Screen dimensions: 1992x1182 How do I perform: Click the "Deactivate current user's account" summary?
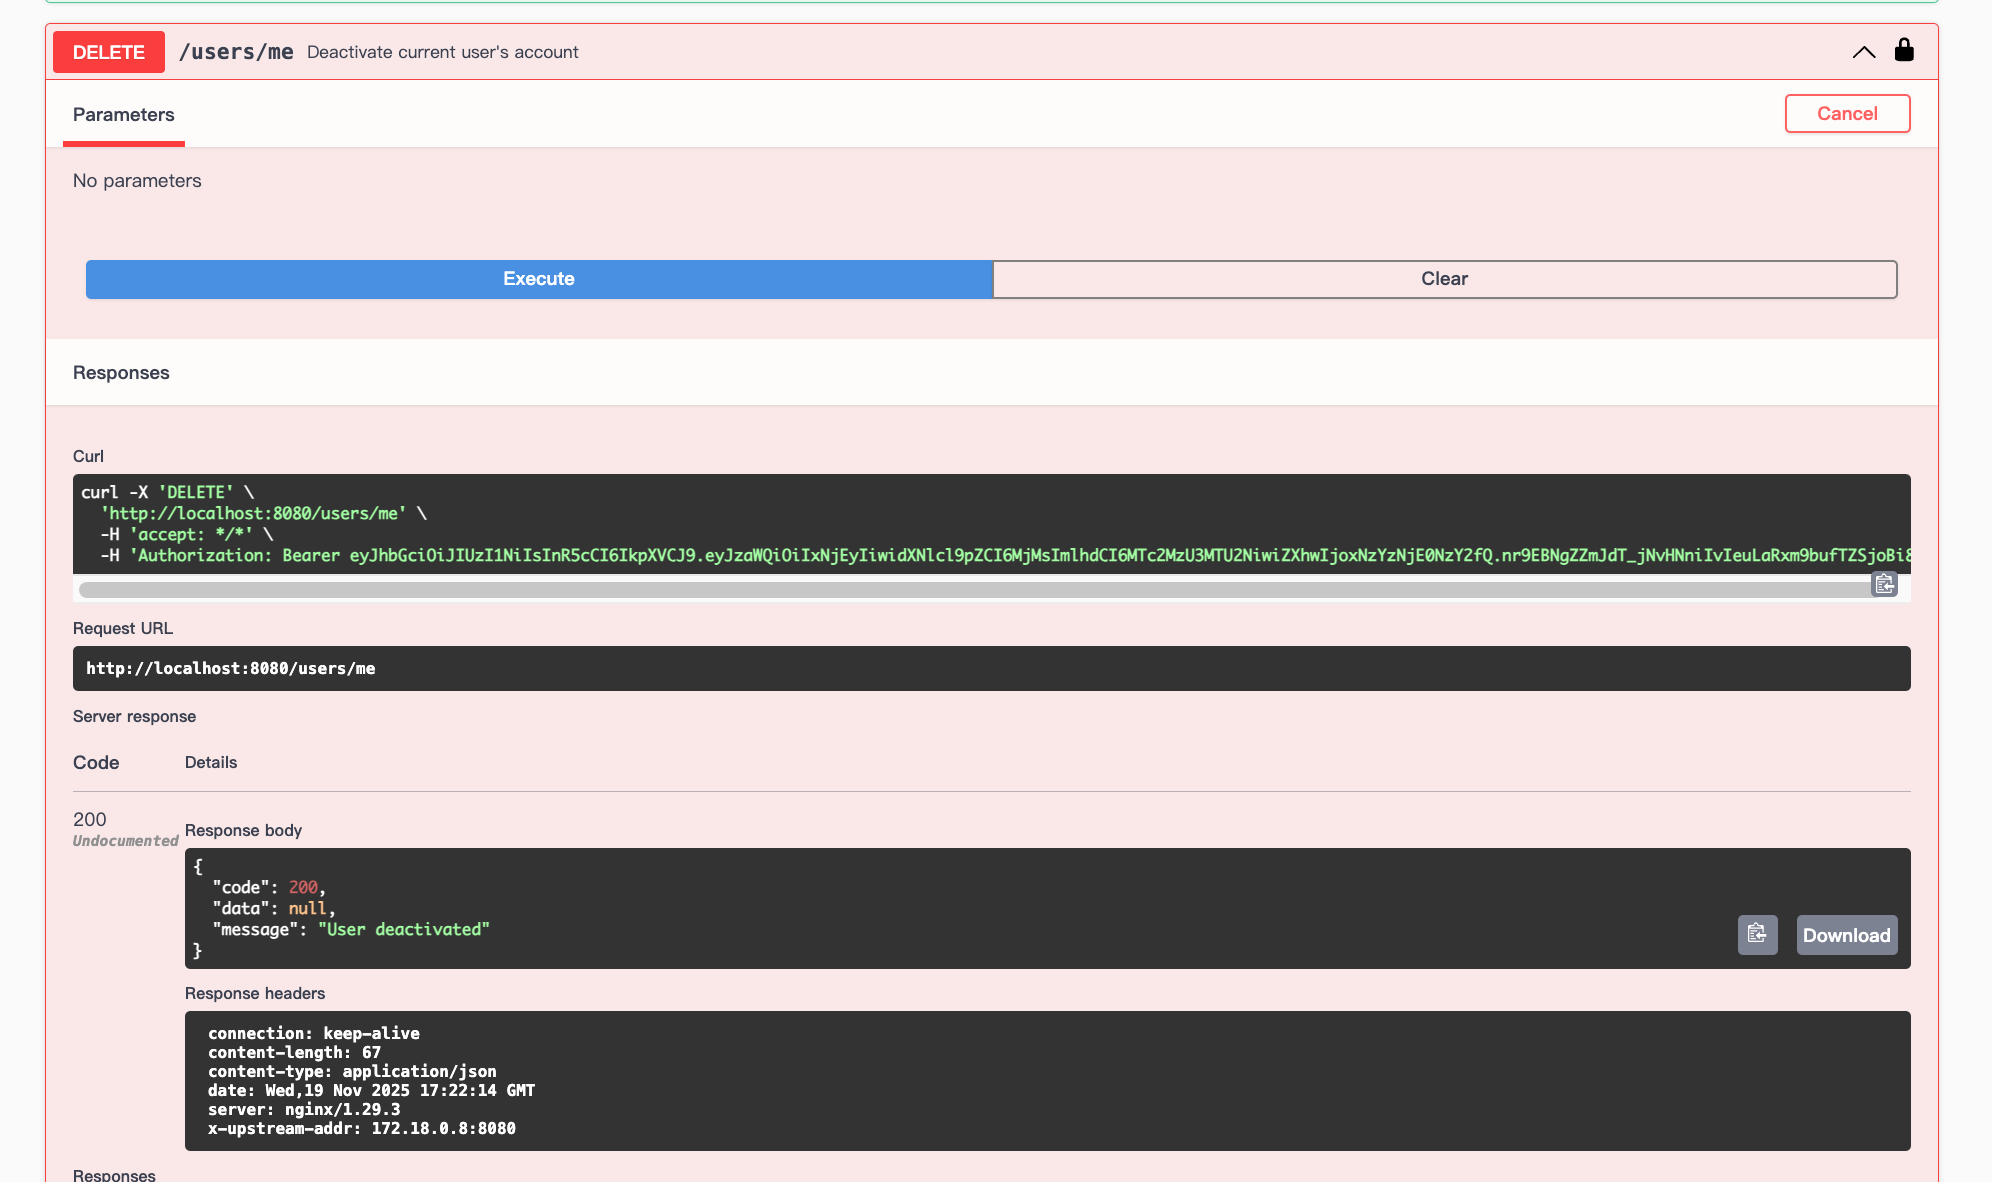(x=442, y=52)
